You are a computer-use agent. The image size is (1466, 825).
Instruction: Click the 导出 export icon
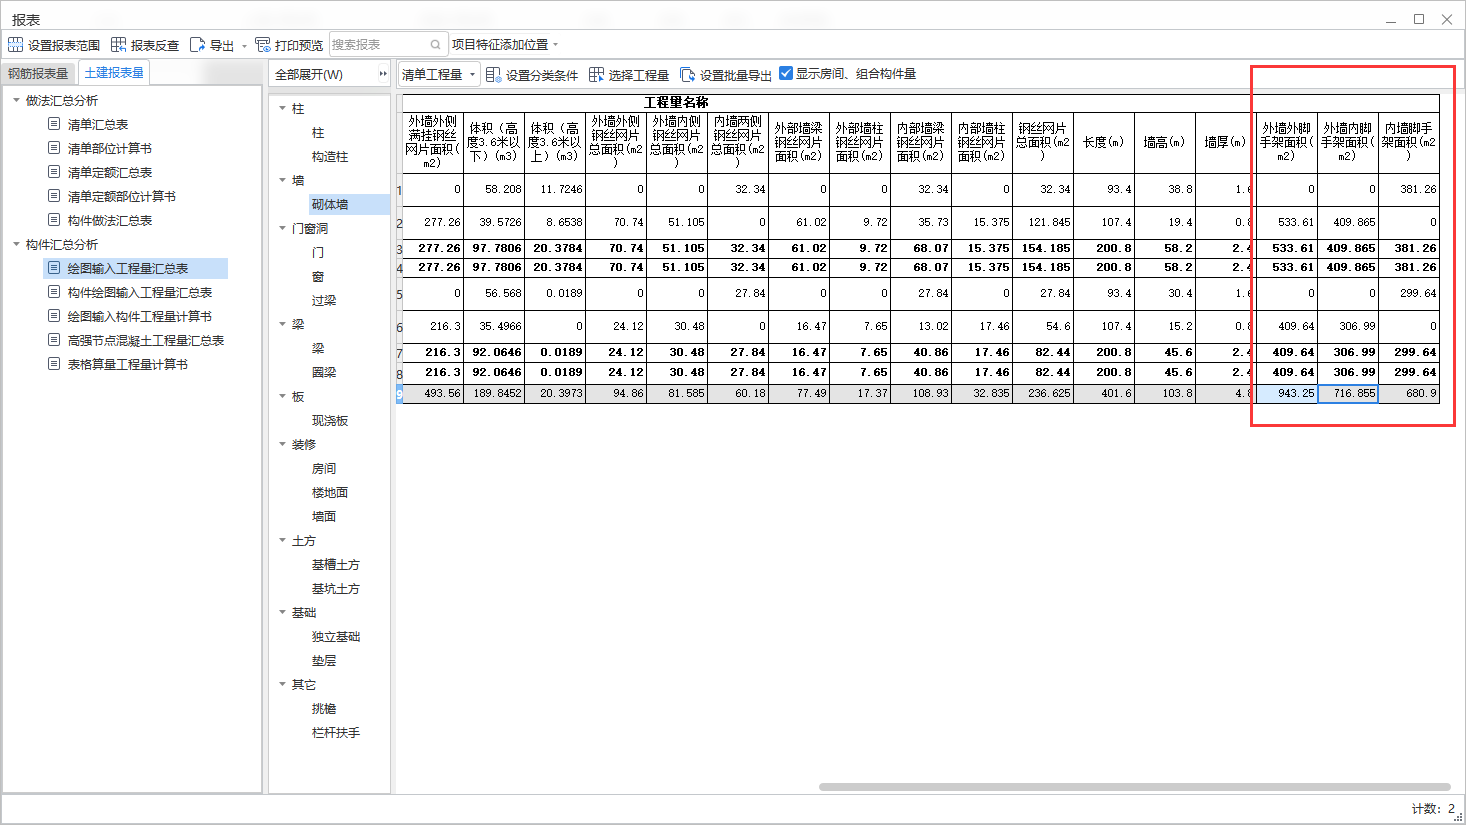[x=197, y=45]
